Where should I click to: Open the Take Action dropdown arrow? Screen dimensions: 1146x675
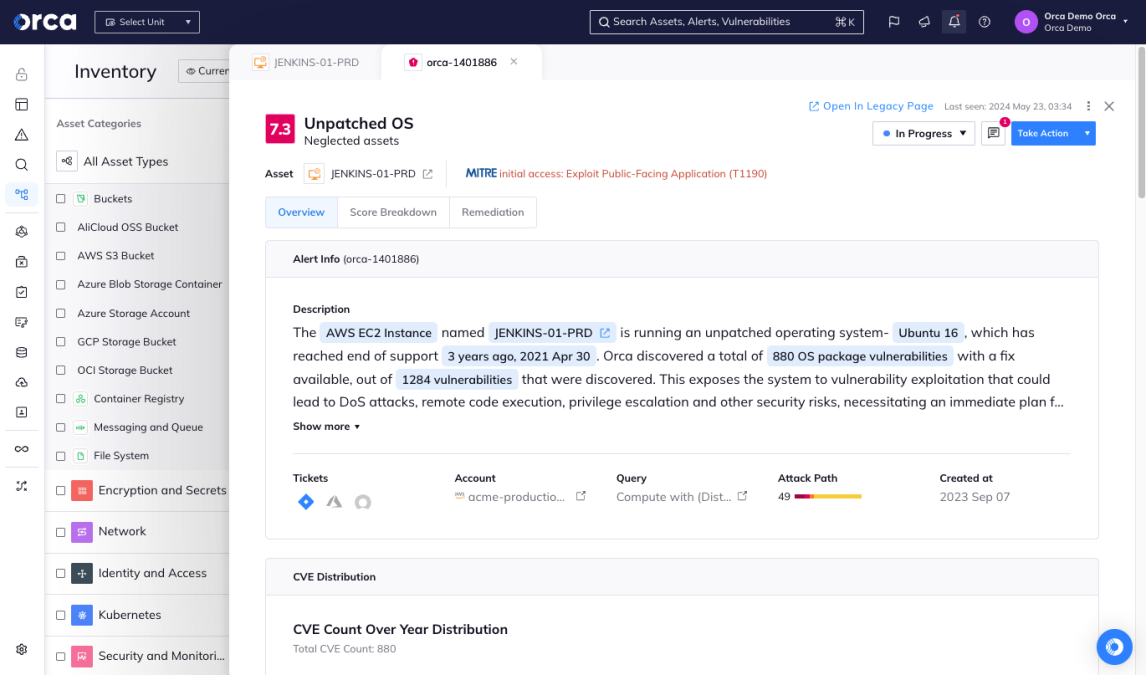tap(1087, 133)
